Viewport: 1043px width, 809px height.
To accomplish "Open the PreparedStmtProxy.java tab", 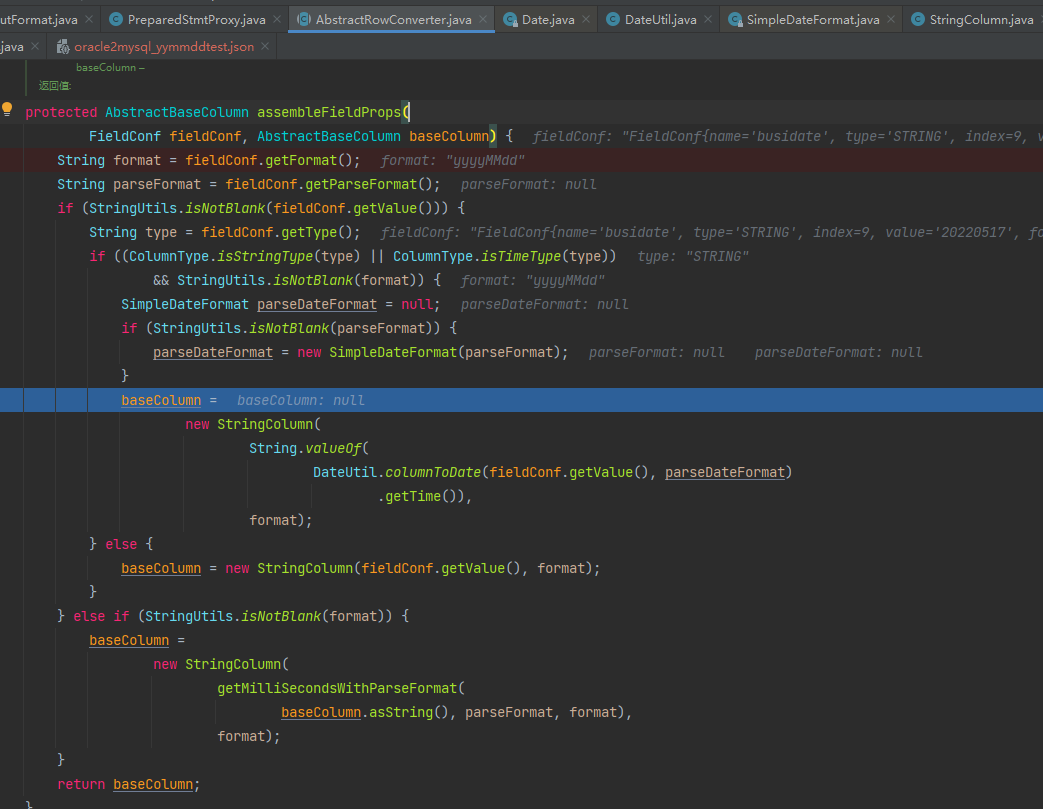I will pyautogui.click(x=196, y=20).
